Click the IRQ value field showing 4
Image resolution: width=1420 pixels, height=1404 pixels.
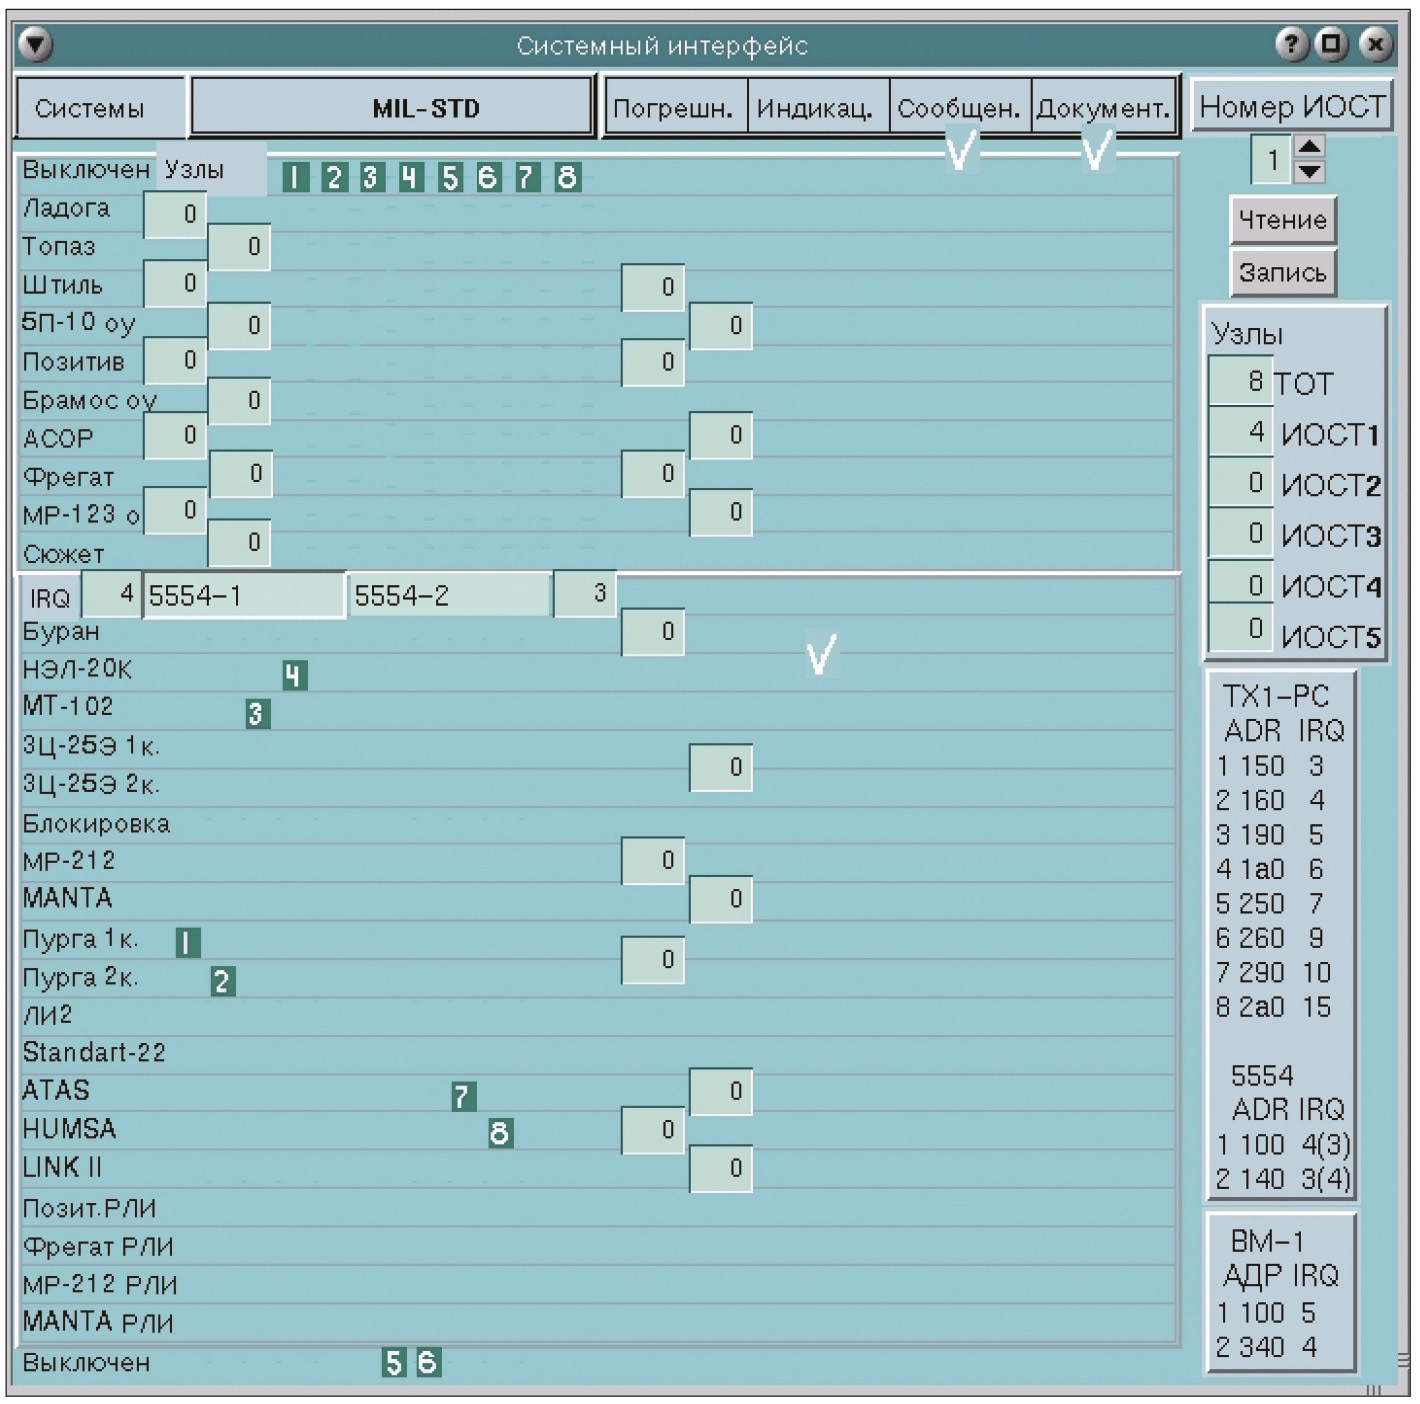click(111, 594)
